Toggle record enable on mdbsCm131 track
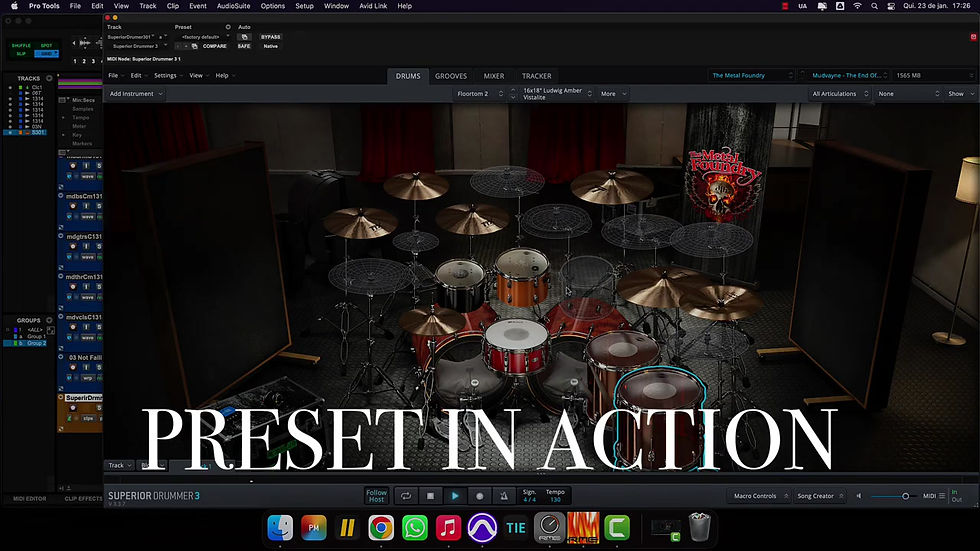 [x=73, y=206]
